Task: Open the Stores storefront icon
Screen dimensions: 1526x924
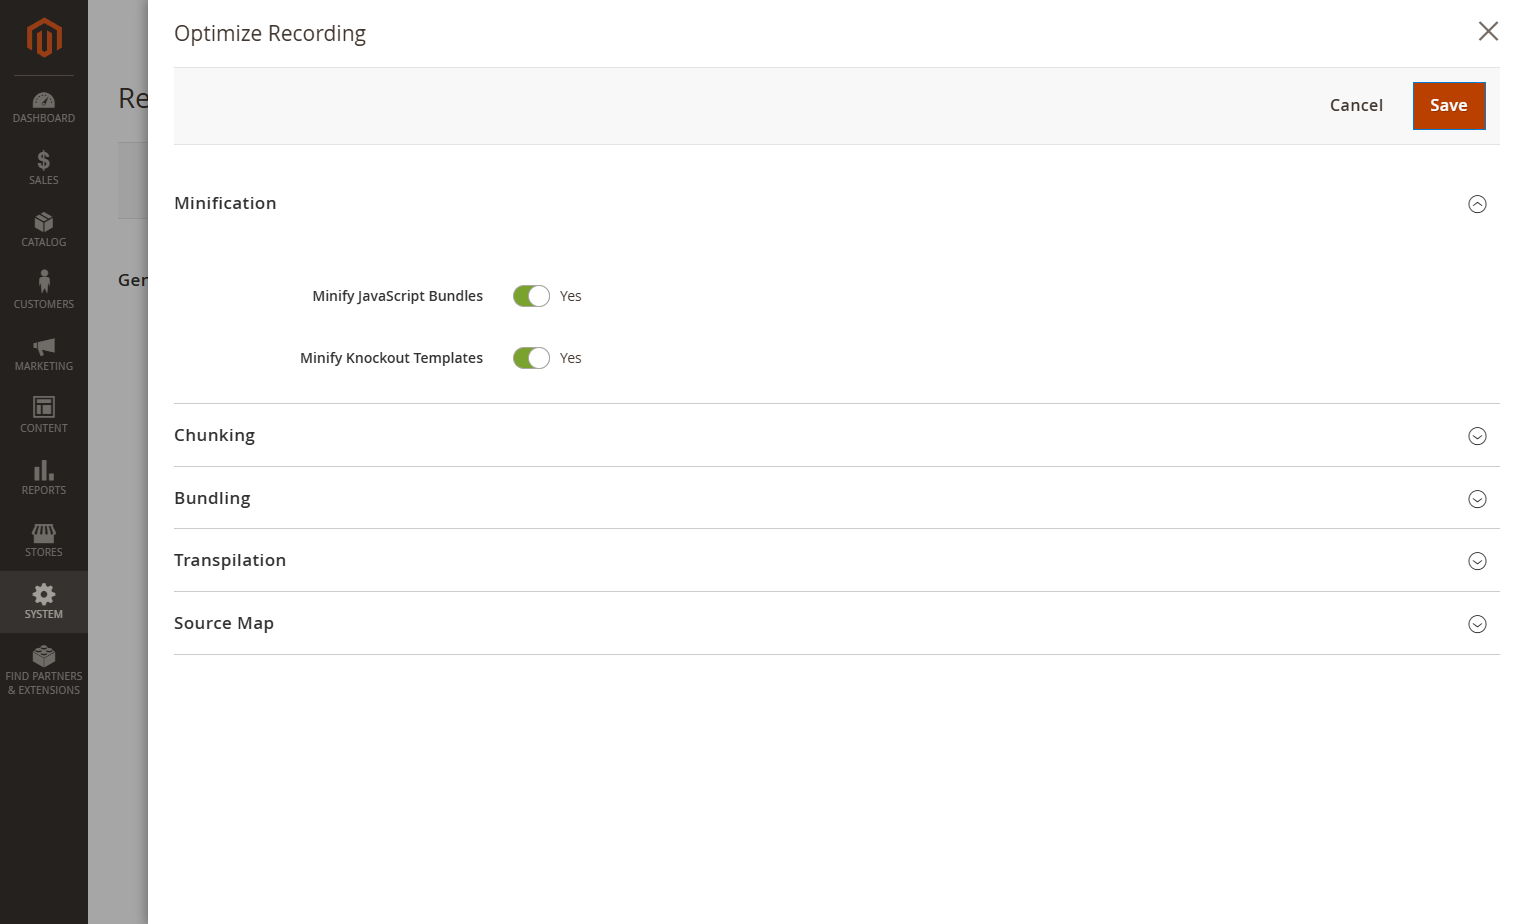Action: [x=44, y=532]
